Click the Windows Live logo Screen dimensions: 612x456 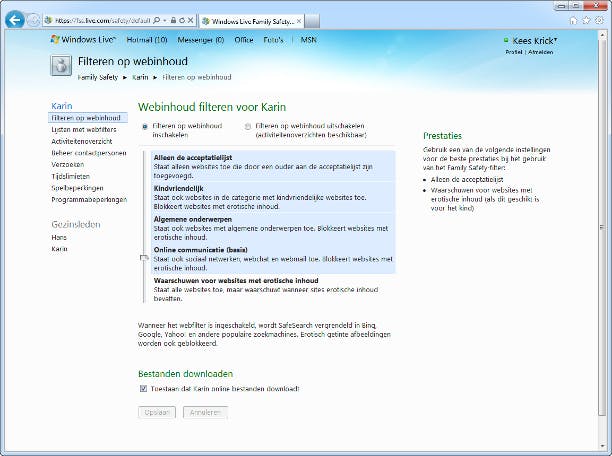tap(83, 39)
